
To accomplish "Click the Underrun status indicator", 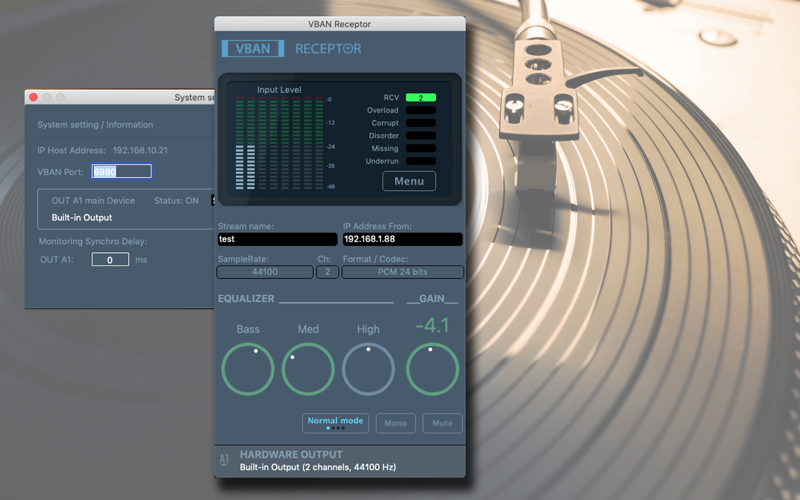I will (x=420, y=161).
